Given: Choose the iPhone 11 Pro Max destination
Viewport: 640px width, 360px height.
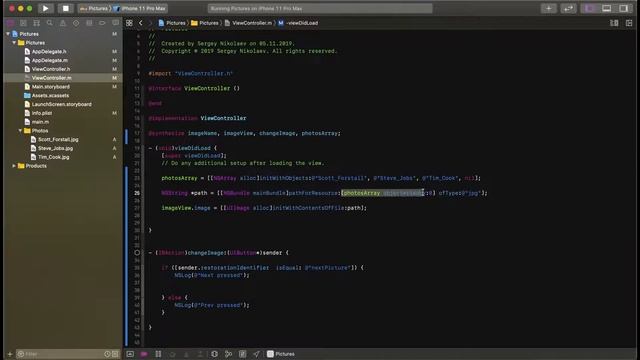Looking at the screenshot, I should tap(140, 9).
